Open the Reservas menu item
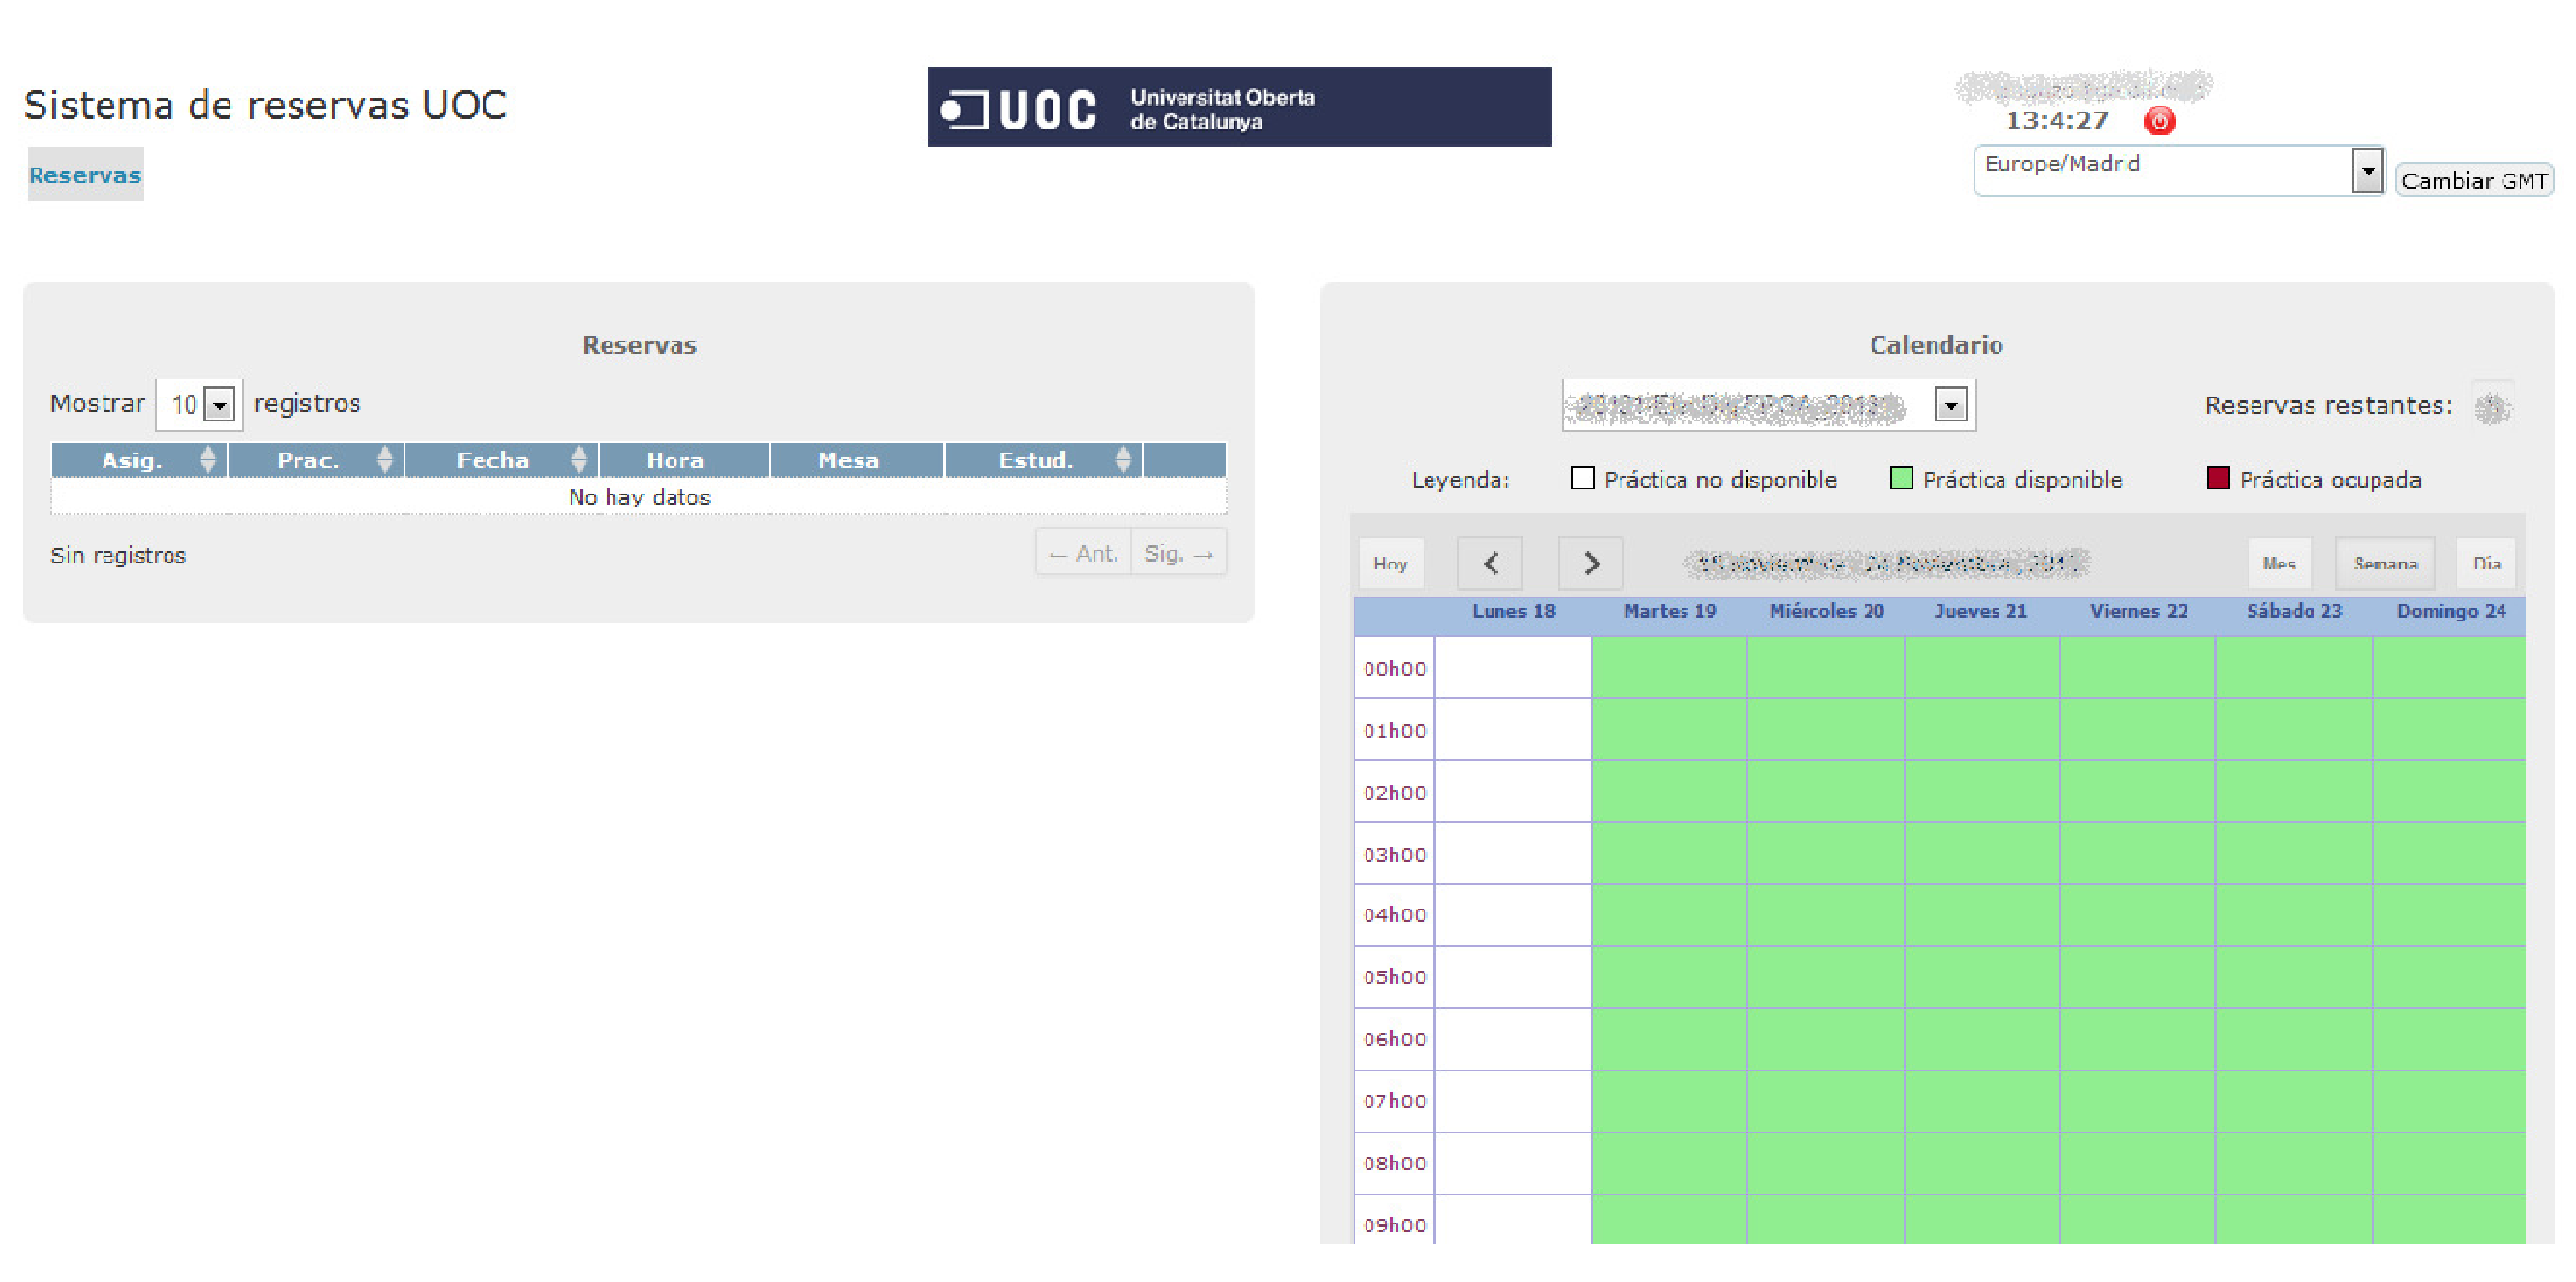The width and height of the screenshot is (2576, 1282). click(x=85, y=175)
